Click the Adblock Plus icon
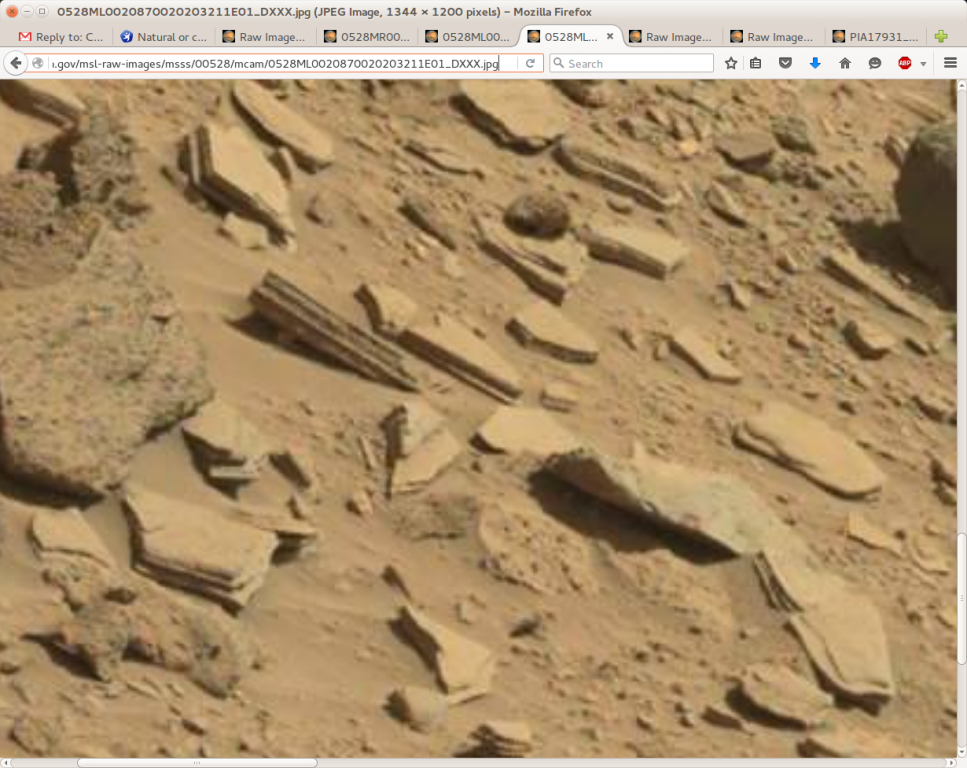This screenshot has height=768, width=967. point(904,63)
